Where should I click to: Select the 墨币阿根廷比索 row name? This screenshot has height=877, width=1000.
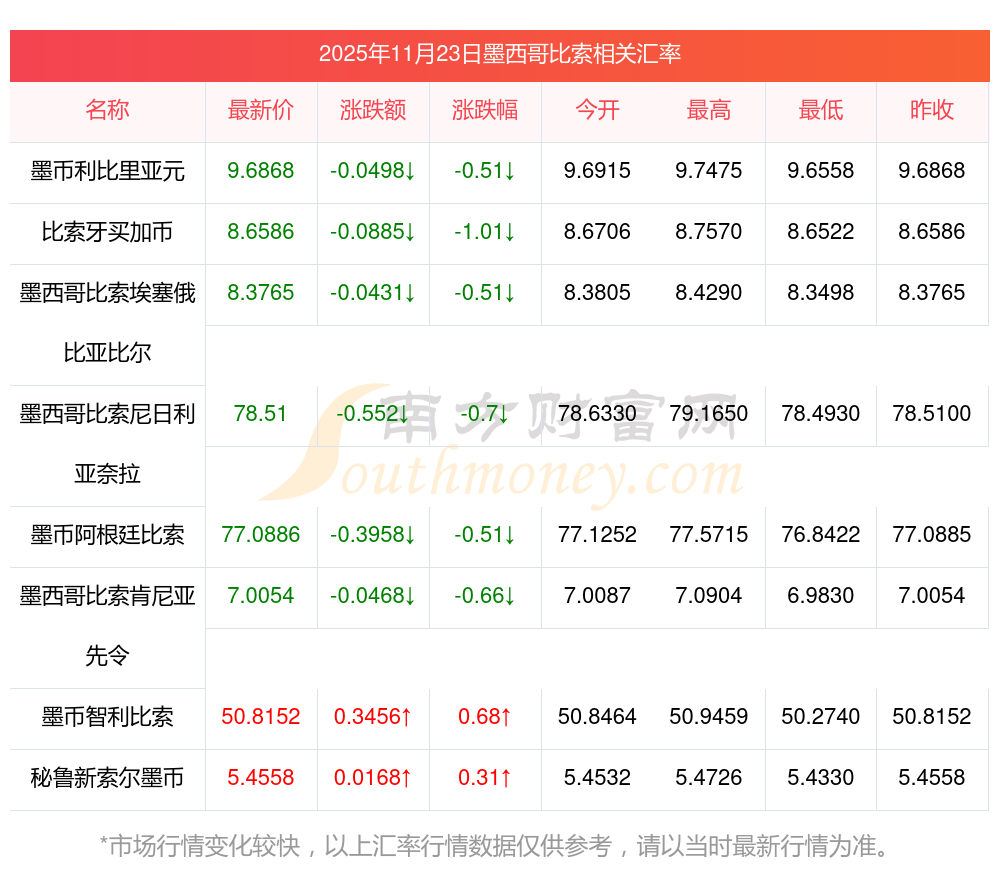click(x=107, y=535)
